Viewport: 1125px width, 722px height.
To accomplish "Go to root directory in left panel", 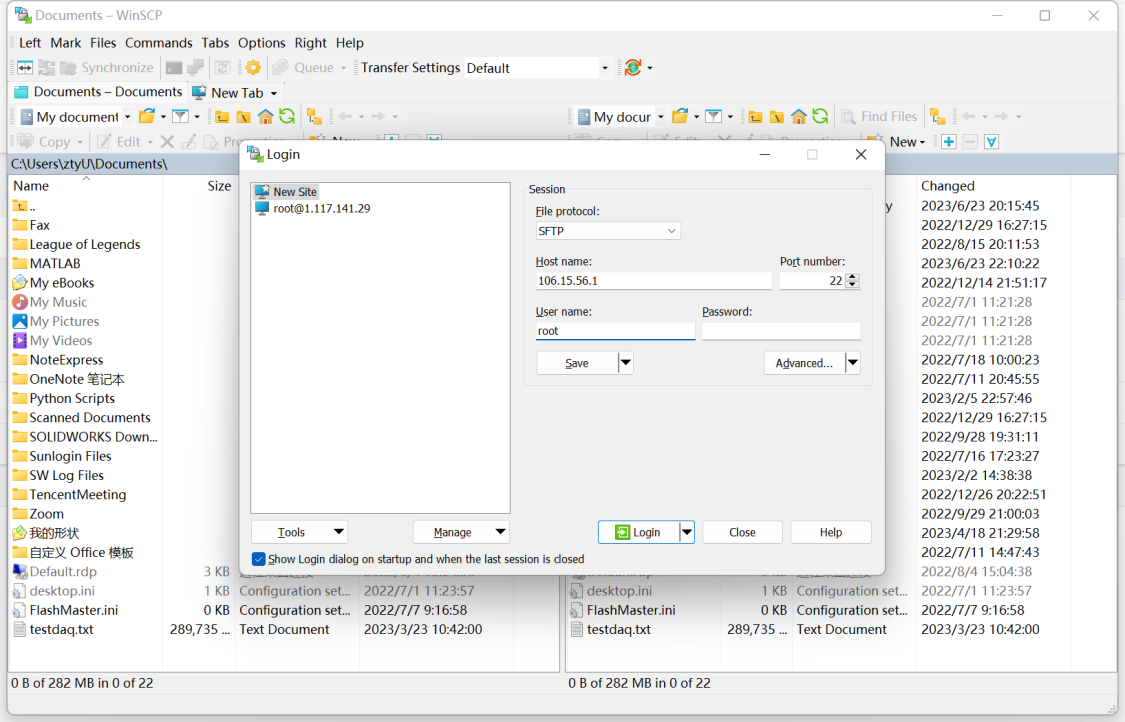I will (x=244, y=116).
